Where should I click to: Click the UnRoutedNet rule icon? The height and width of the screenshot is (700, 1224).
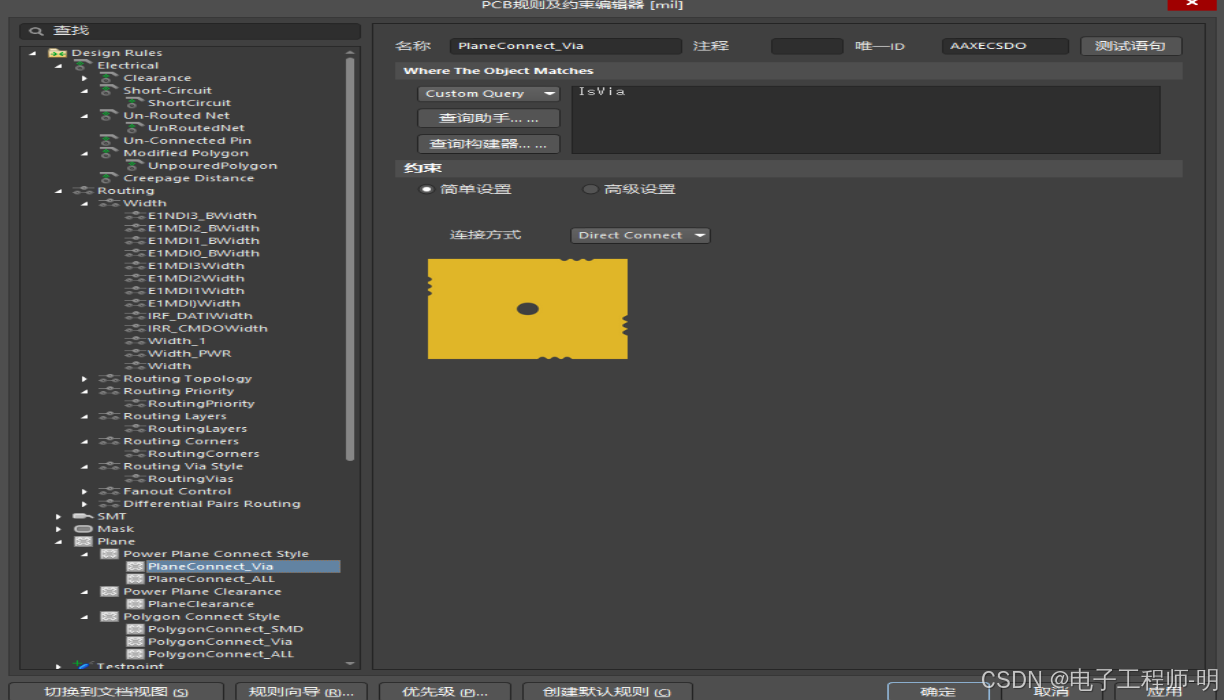click(x=134, y=128)
